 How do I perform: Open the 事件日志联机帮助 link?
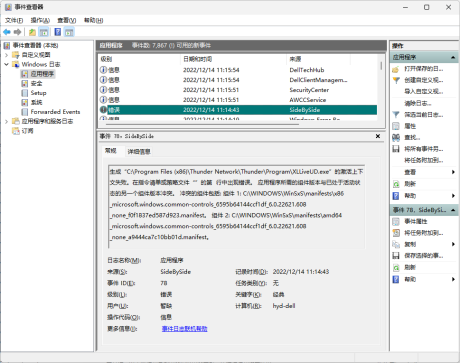[184, 329]
